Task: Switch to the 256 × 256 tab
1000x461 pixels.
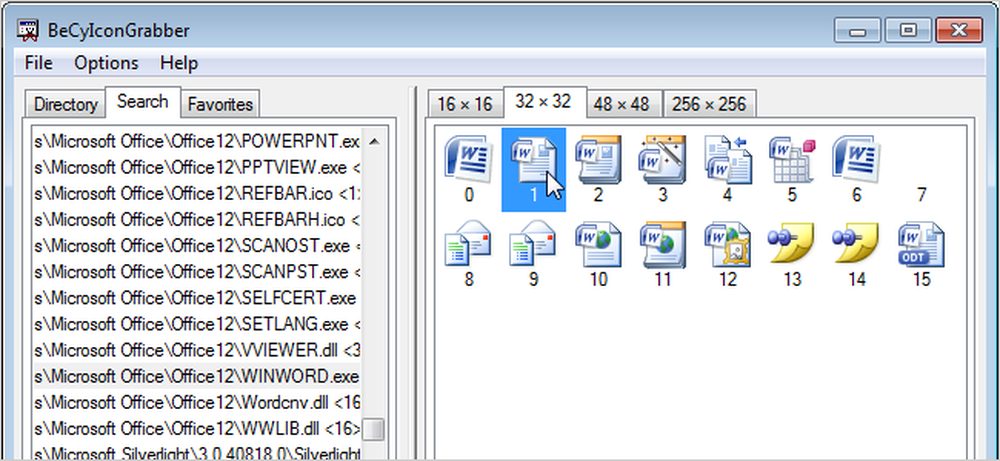Action: pos(709,104)
